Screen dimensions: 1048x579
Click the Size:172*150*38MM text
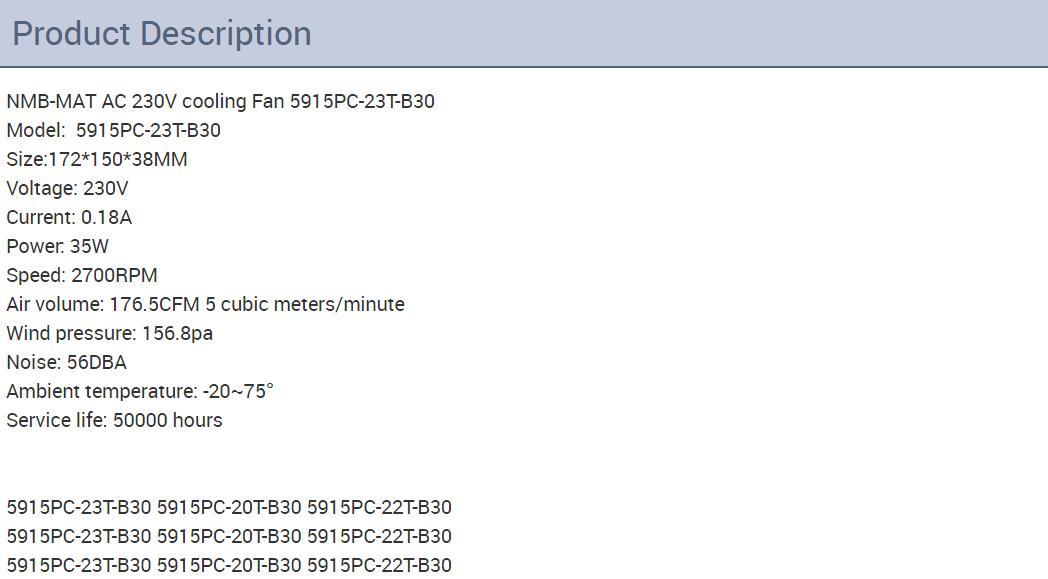pos(97,159)
